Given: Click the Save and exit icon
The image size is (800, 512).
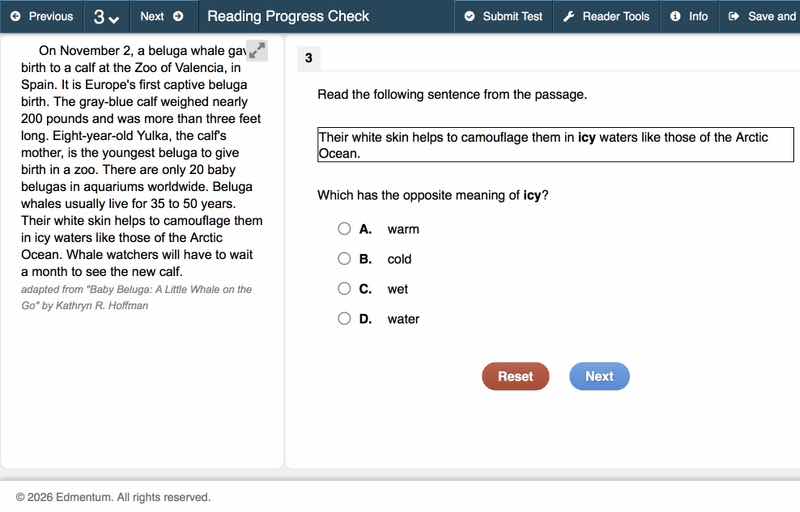Looking at the screenshot, I should coord(734,16).
